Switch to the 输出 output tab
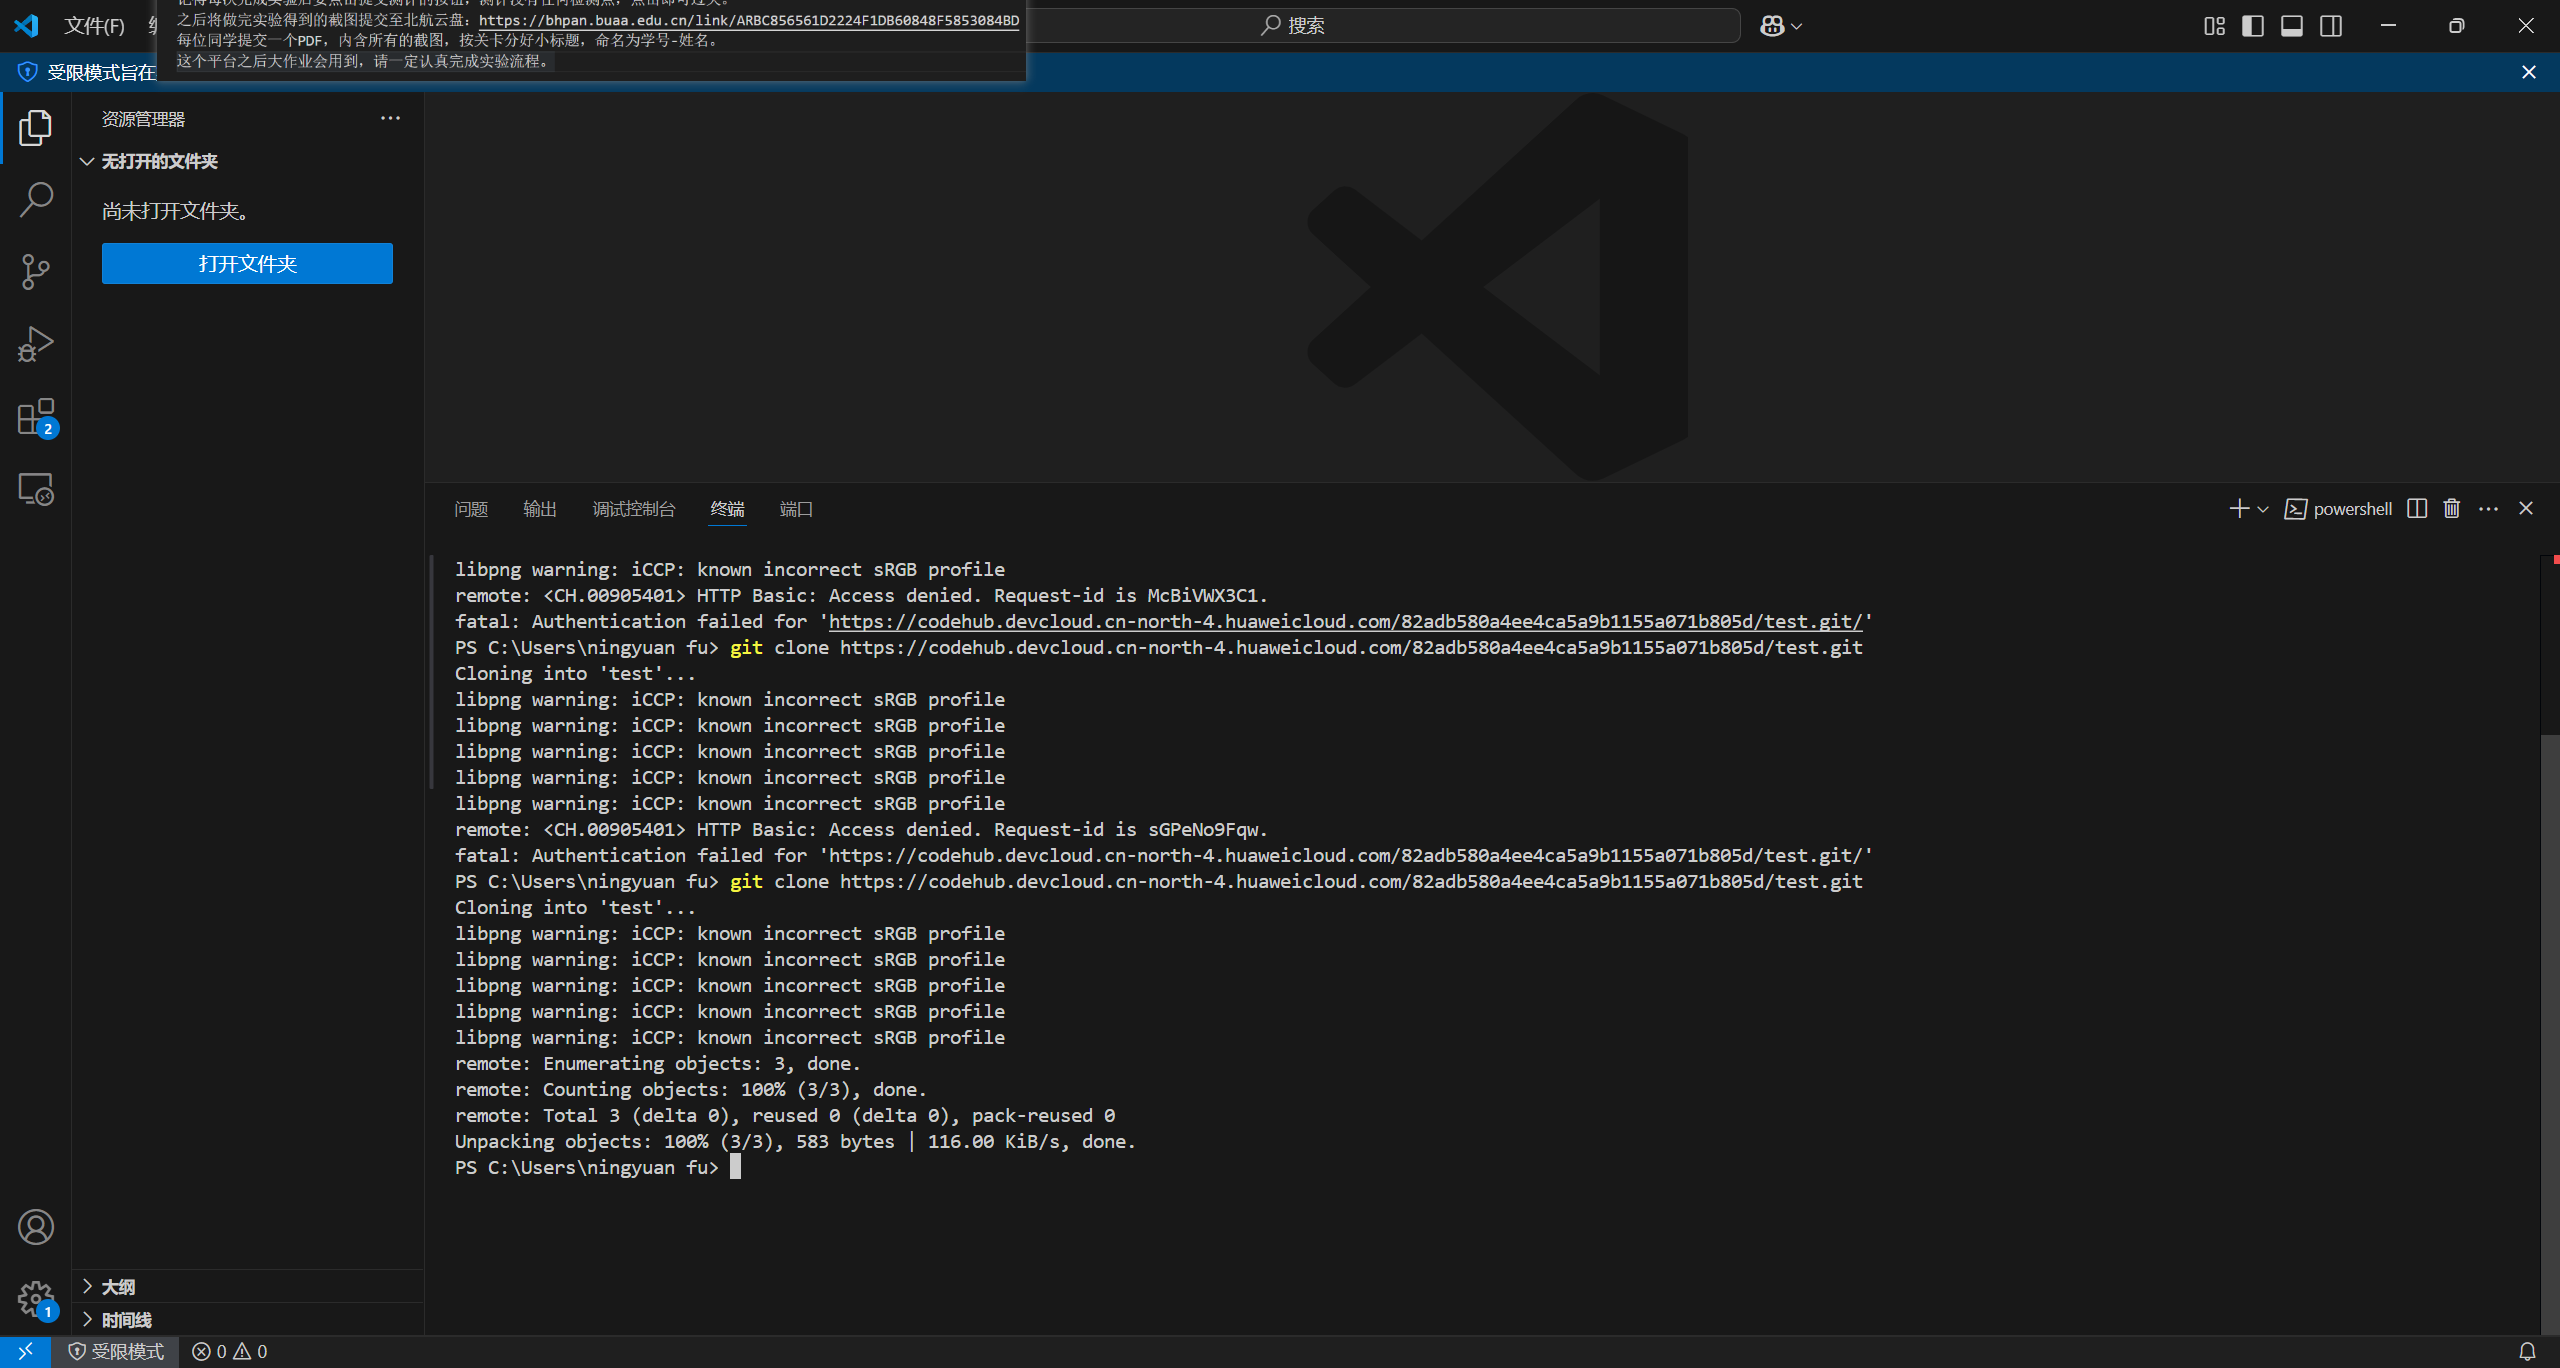The image size is (2560, 1368). click(539, 509)
